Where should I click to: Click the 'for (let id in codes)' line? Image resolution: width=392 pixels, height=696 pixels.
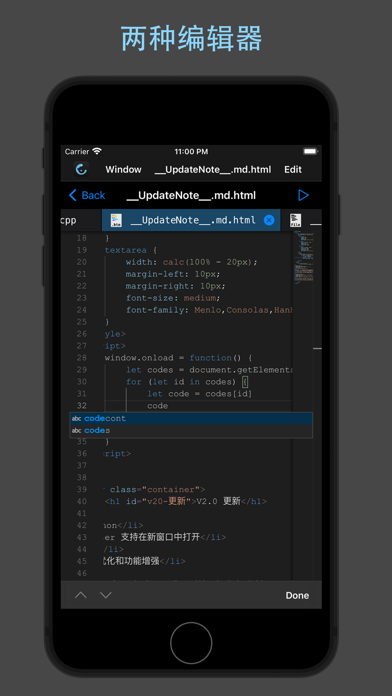pos(187,382)
